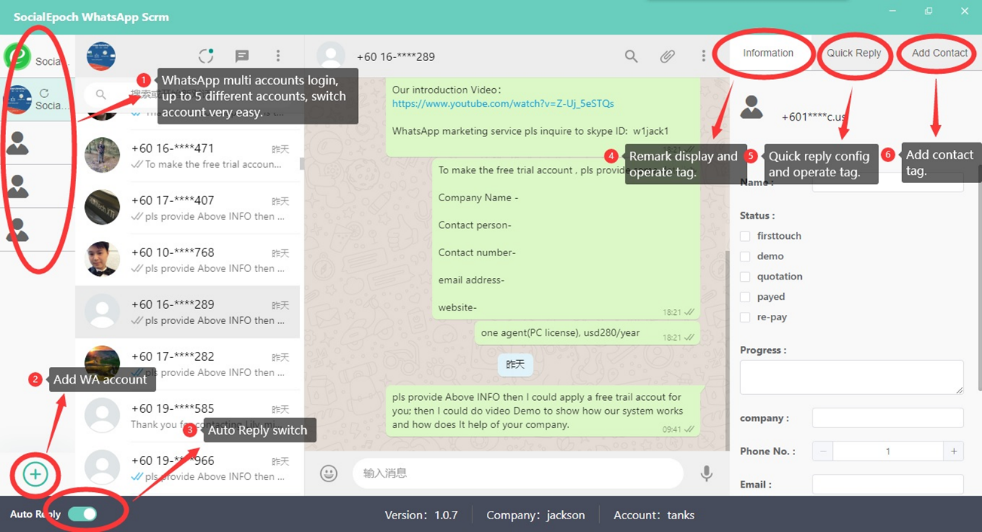Click avatar of +60 17-****407 contact
Screen dimensions: 982x532
(102, 207)
